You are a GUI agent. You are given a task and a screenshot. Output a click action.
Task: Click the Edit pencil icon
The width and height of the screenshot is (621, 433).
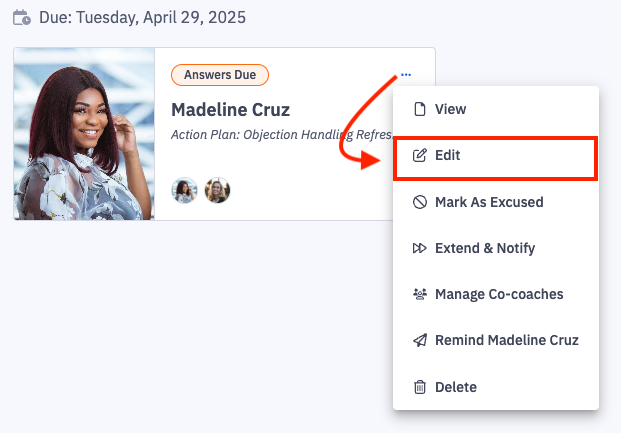click(420, 156)
